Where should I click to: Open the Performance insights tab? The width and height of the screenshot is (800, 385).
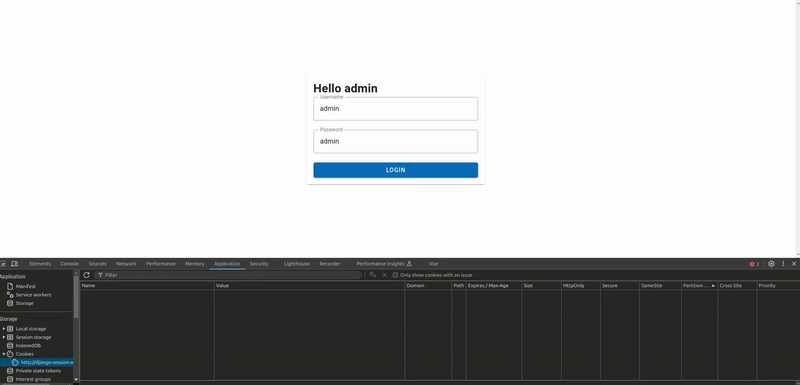point(384,264)
